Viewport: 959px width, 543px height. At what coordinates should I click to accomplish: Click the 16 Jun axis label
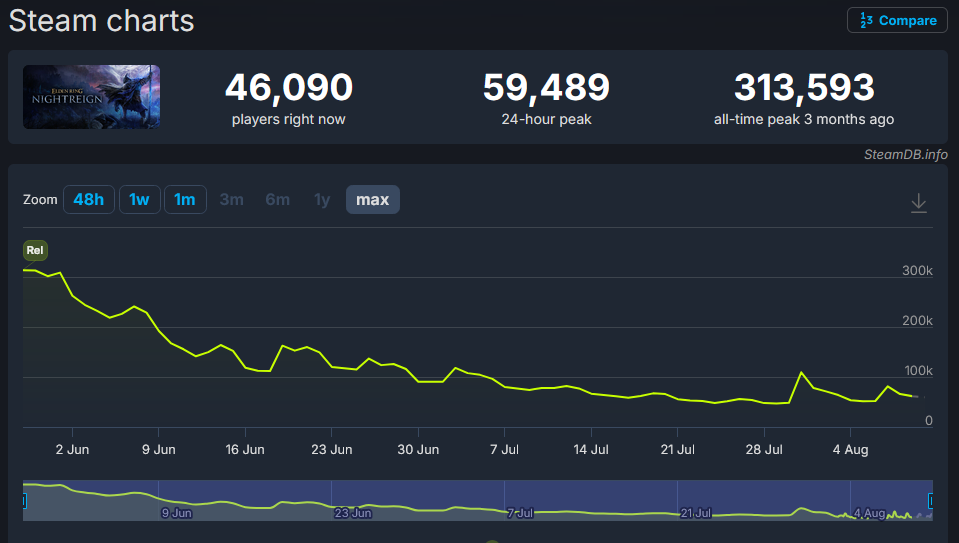(245, 449)
